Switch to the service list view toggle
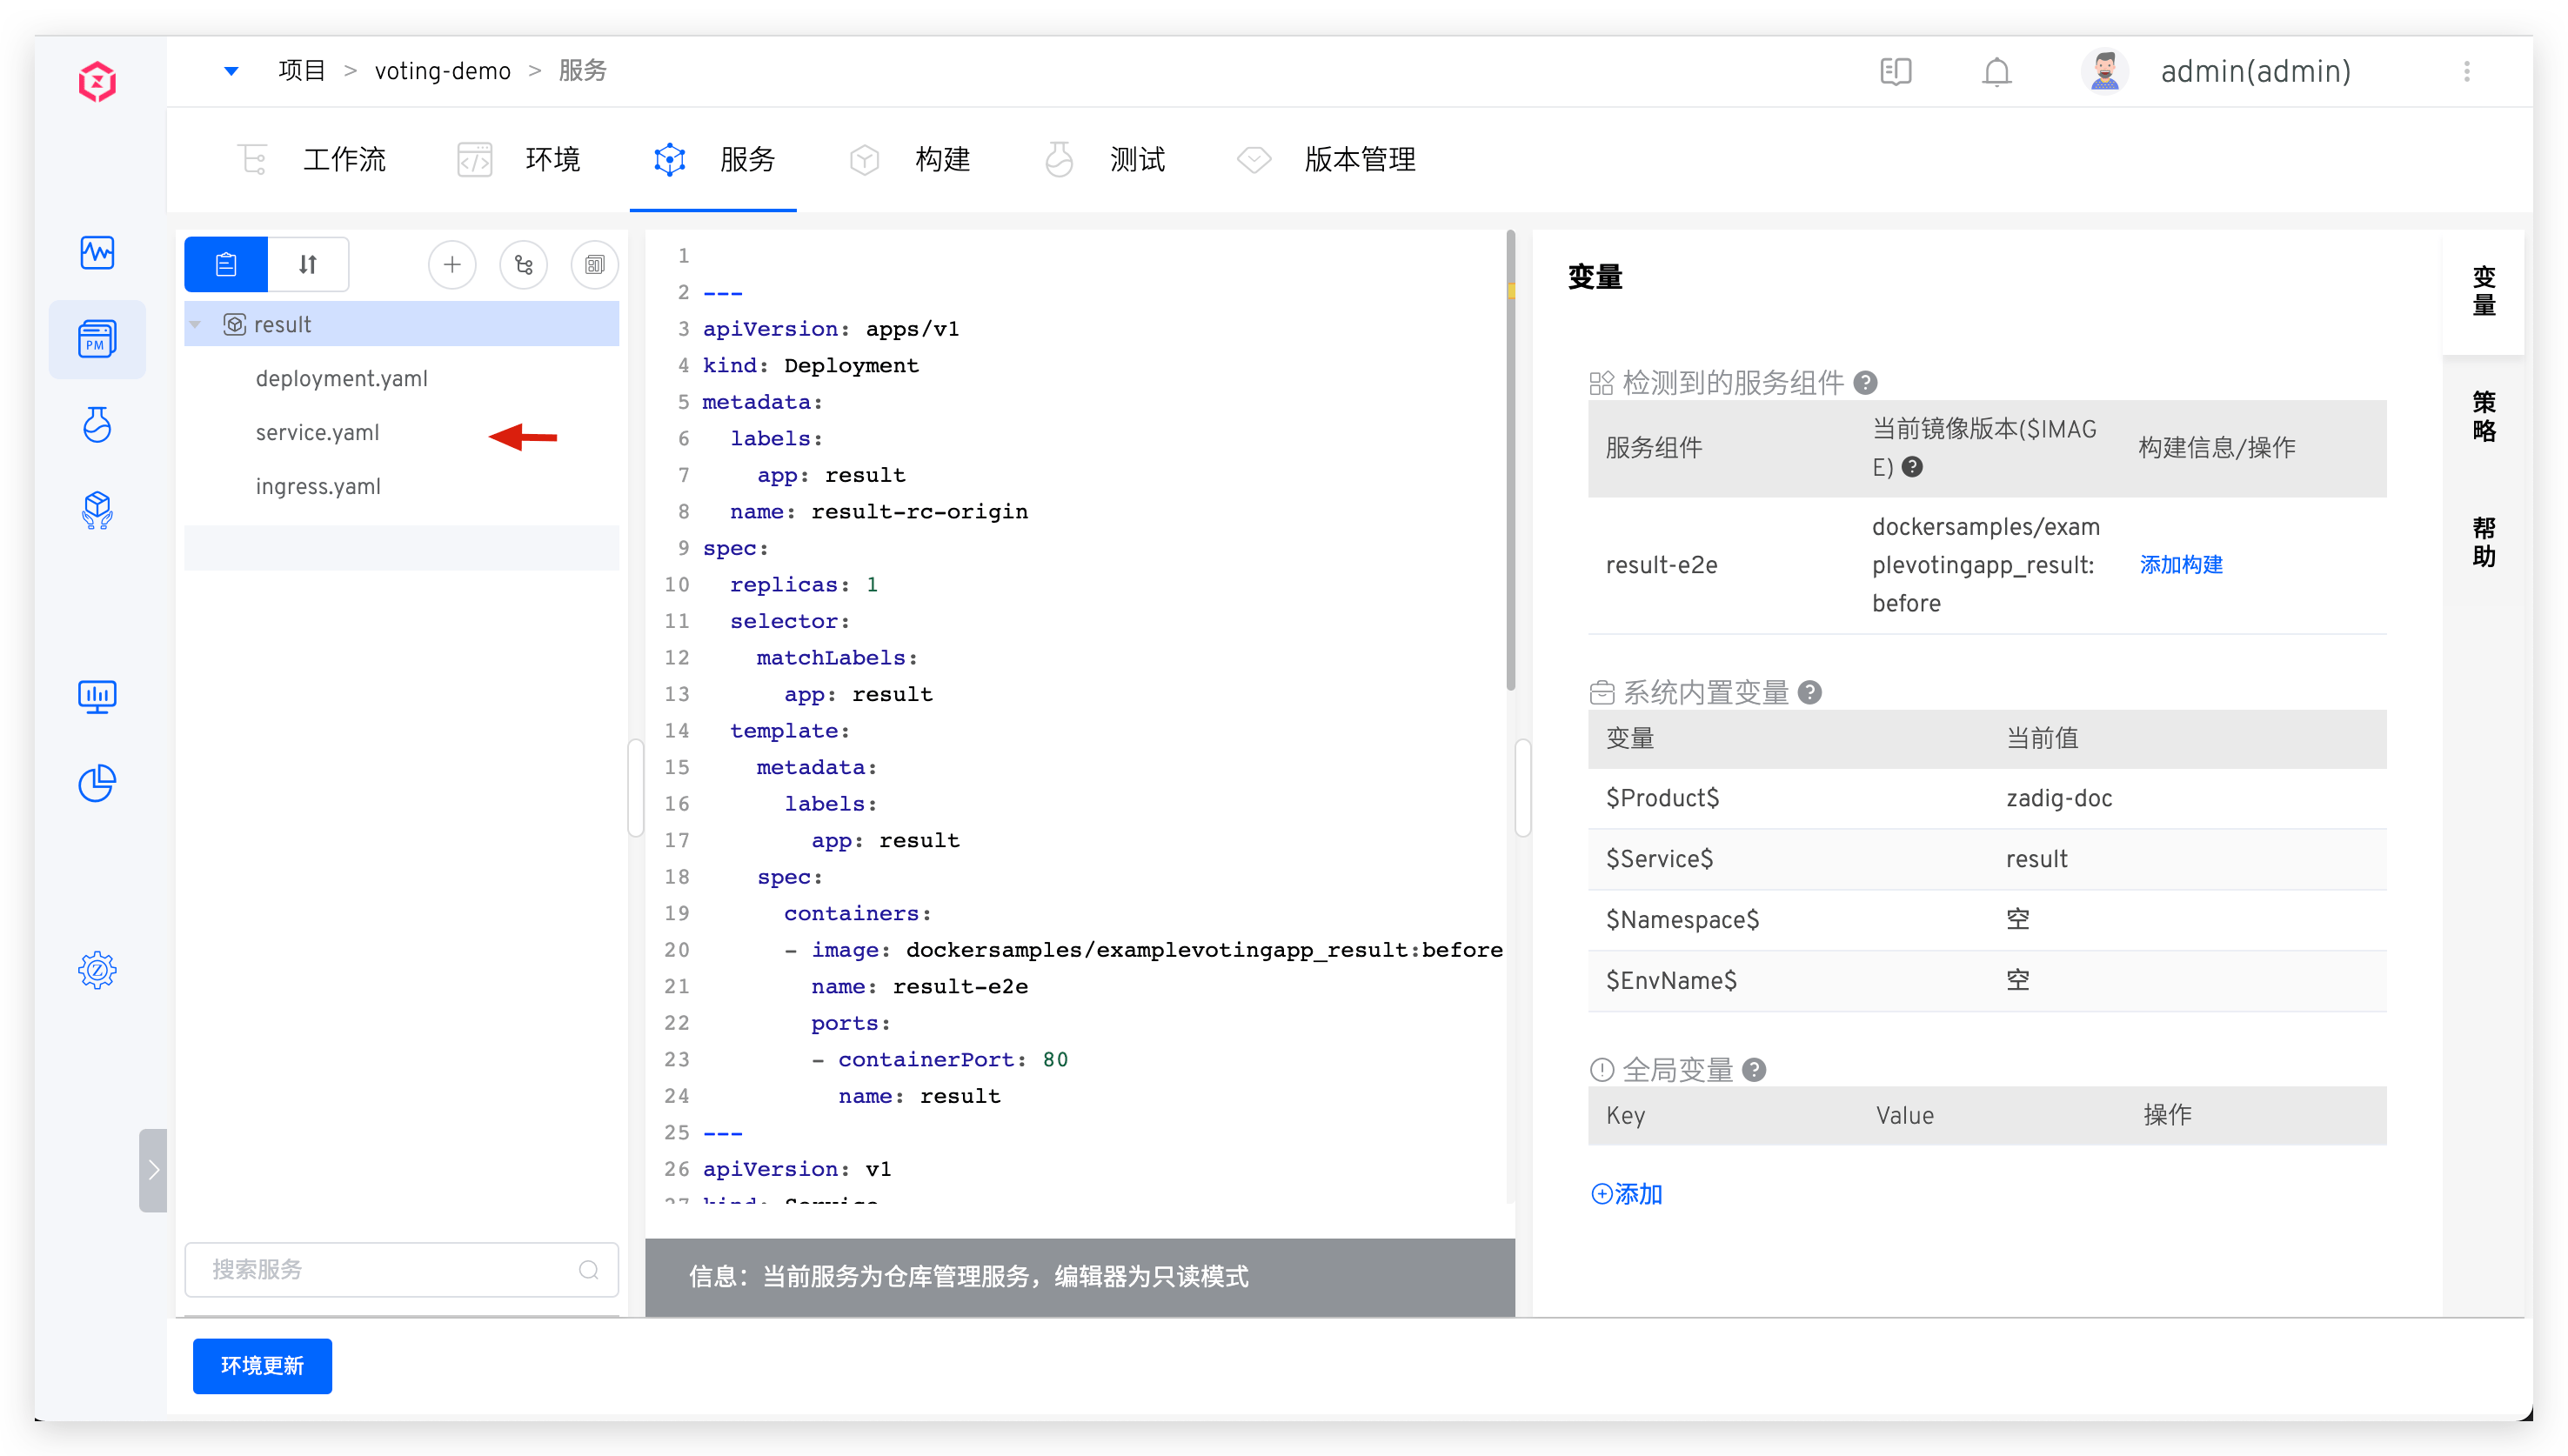 pos(226,265)
